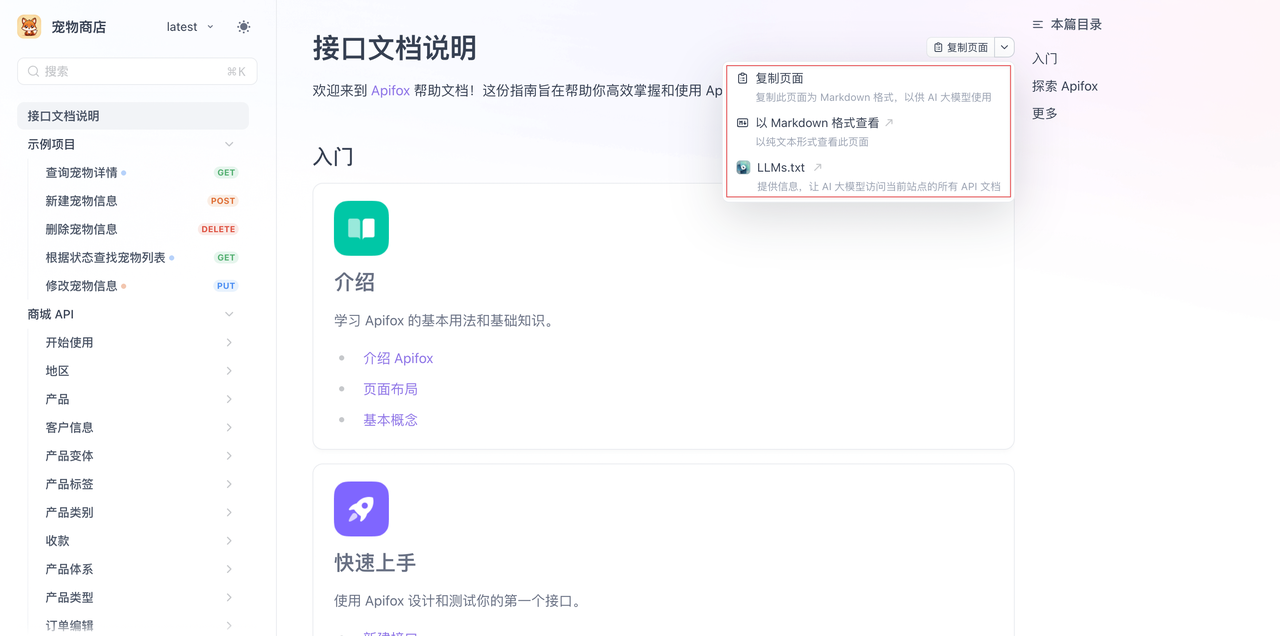Image resolution: width=1280 pixels, height=636 pixels.
Task: Click the pet shop fox logo
Action: pyautogui.click(x=29, y=27)
